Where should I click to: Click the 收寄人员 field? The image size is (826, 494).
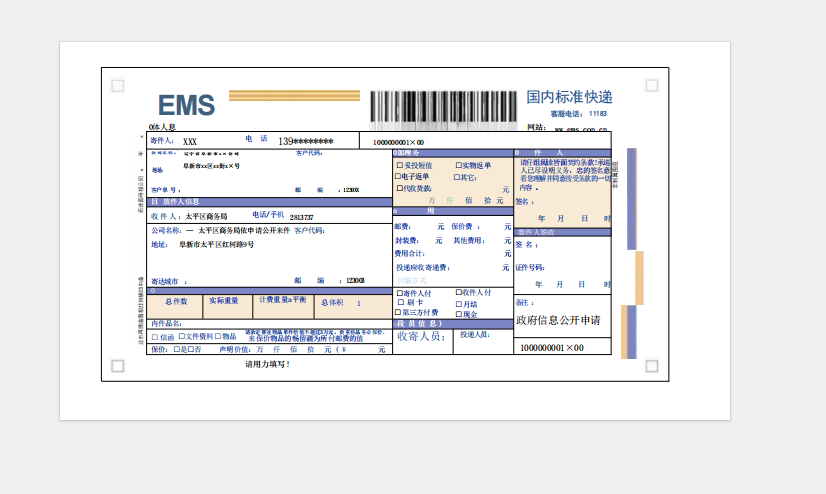(422, 341)
